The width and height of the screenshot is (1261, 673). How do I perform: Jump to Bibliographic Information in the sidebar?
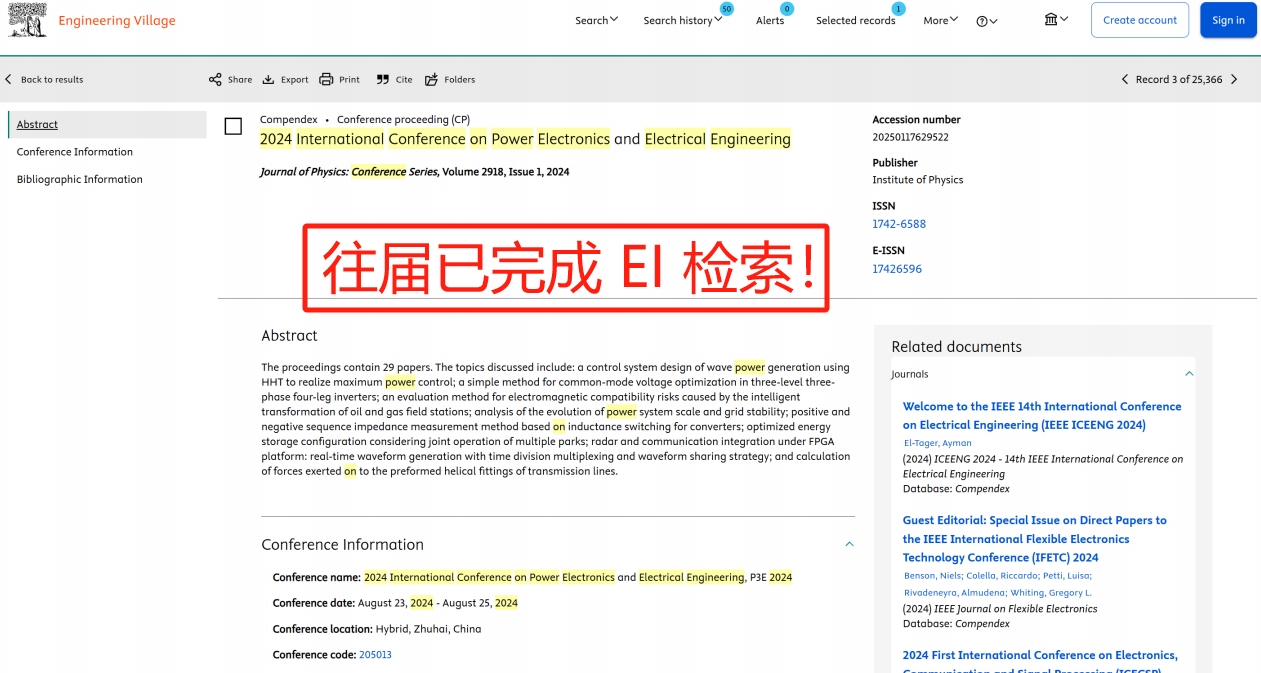click(80, 180)
